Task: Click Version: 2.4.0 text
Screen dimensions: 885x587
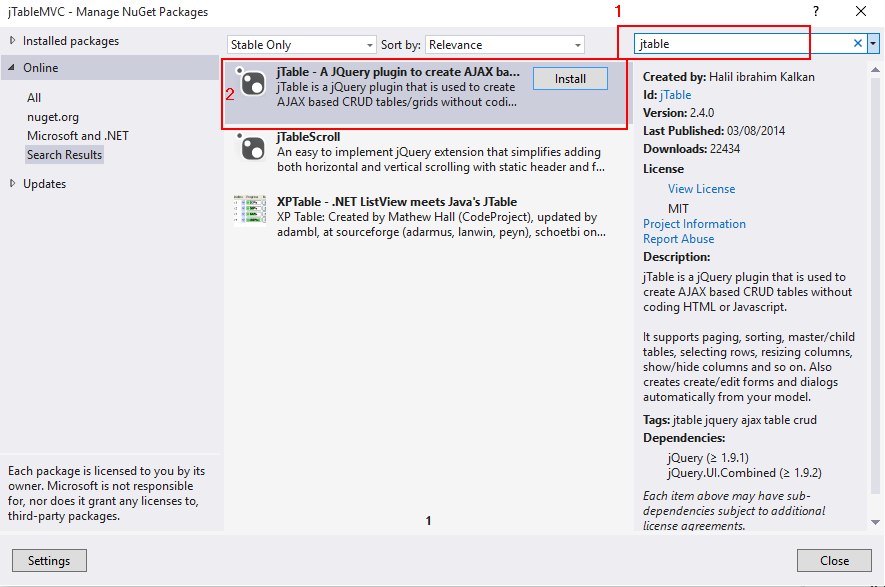Action: click(678, 113)
